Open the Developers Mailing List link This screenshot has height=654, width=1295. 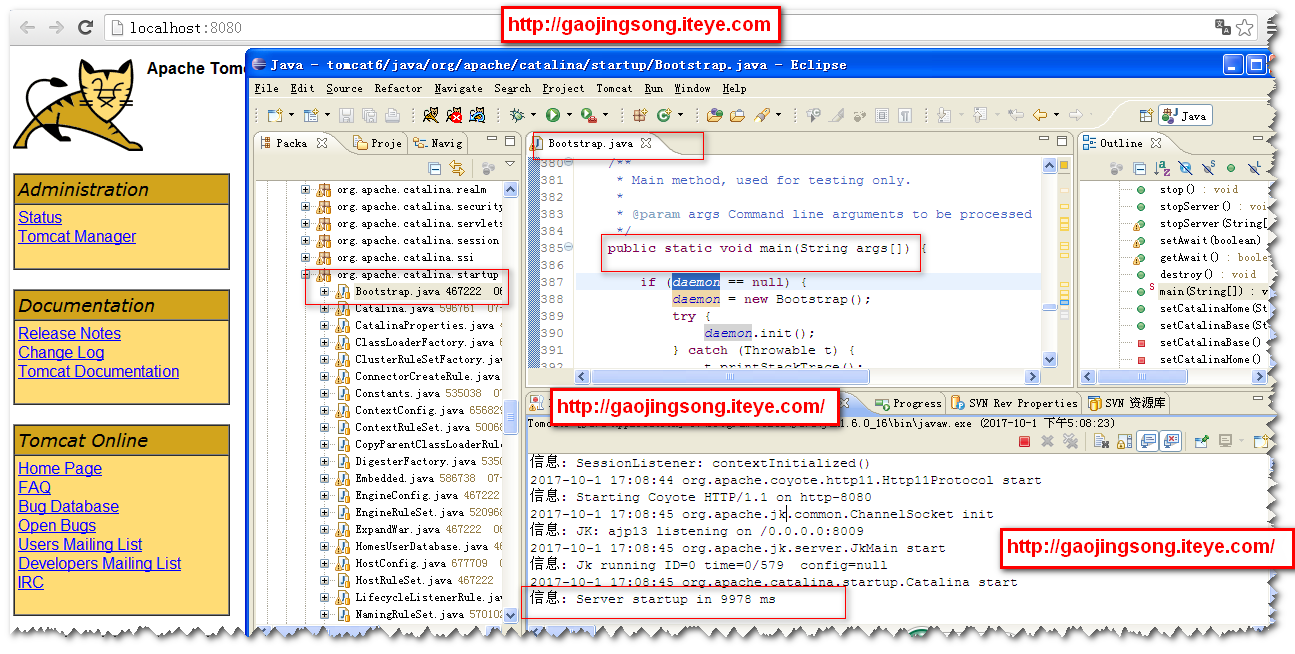pos(99,563)
